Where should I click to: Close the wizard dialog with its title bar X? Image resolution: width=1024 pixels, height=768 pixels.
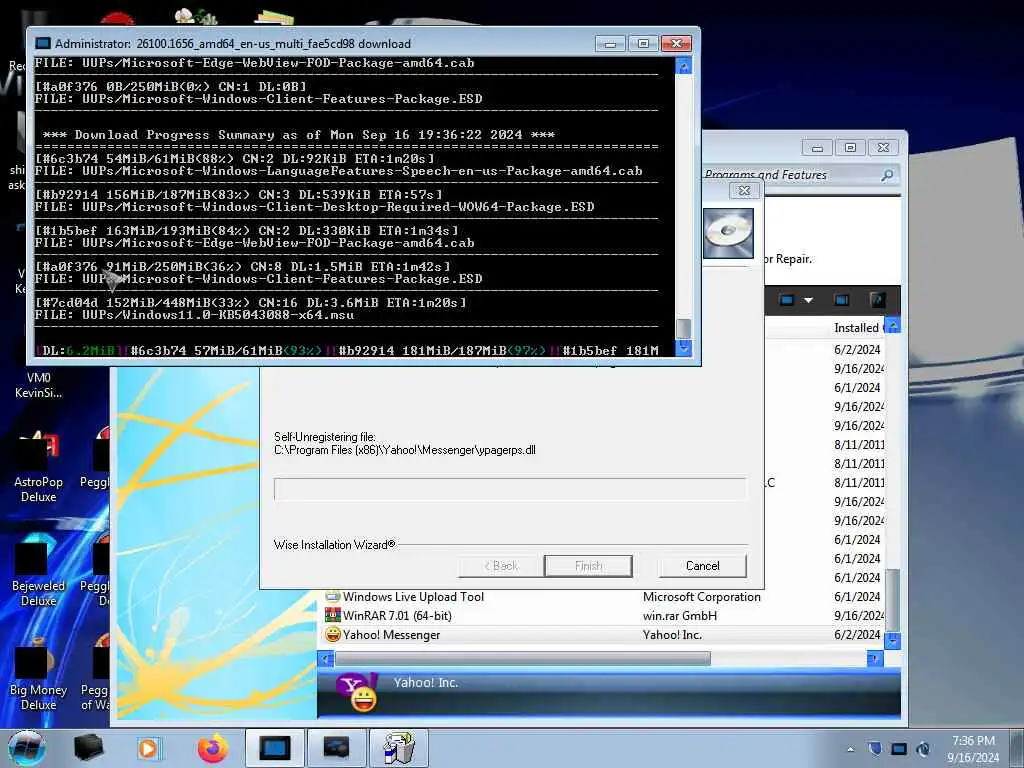click(744, 191)
